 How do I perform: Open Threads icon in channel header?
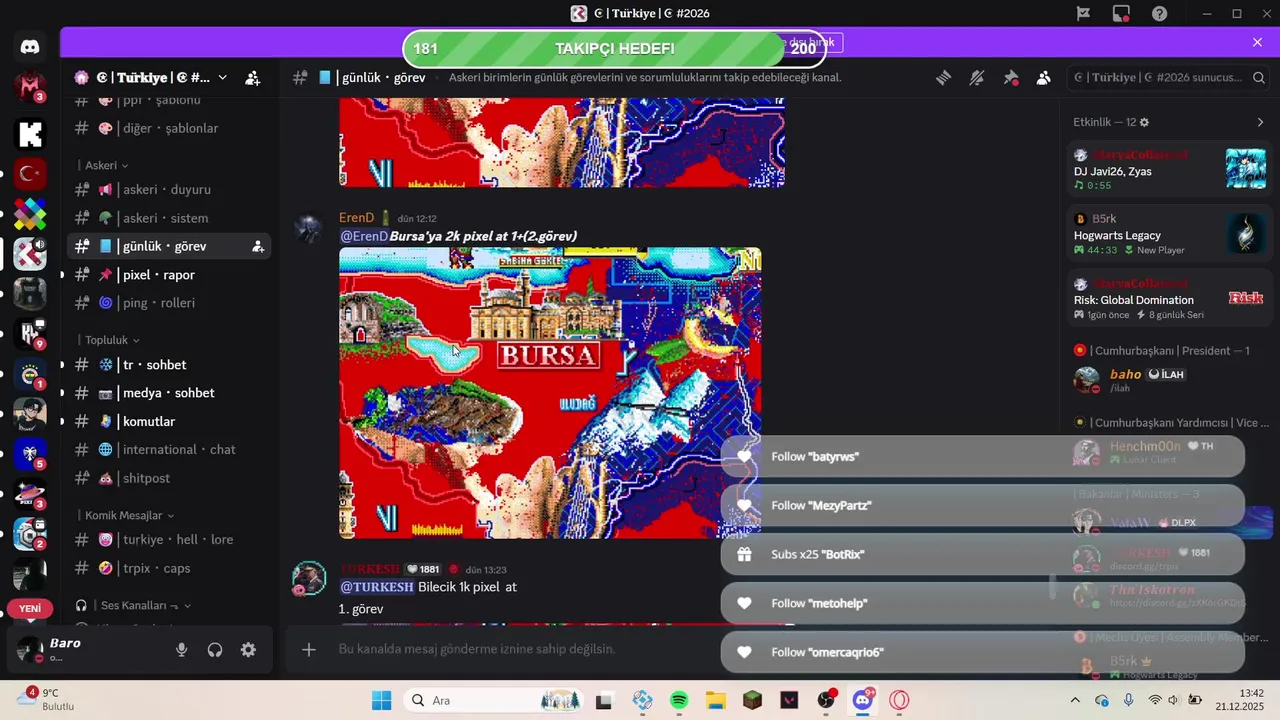click(x=943, y=77)
